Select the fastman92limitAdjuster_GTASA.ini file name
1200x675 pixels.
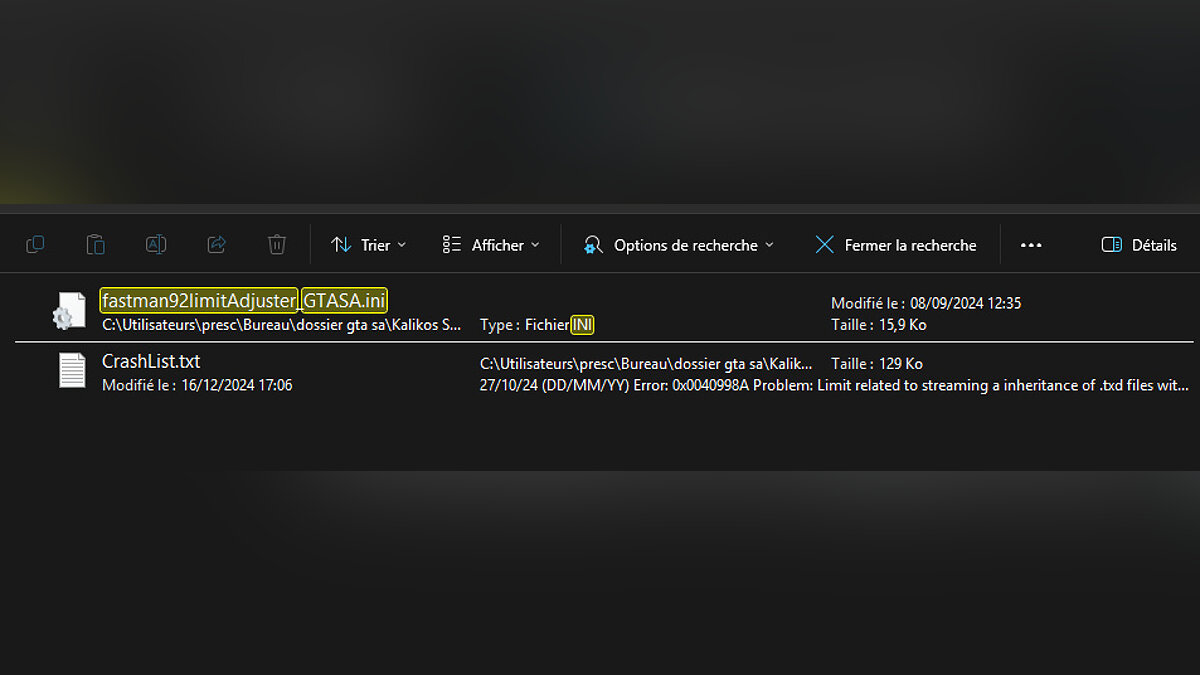tap(243, 300)
